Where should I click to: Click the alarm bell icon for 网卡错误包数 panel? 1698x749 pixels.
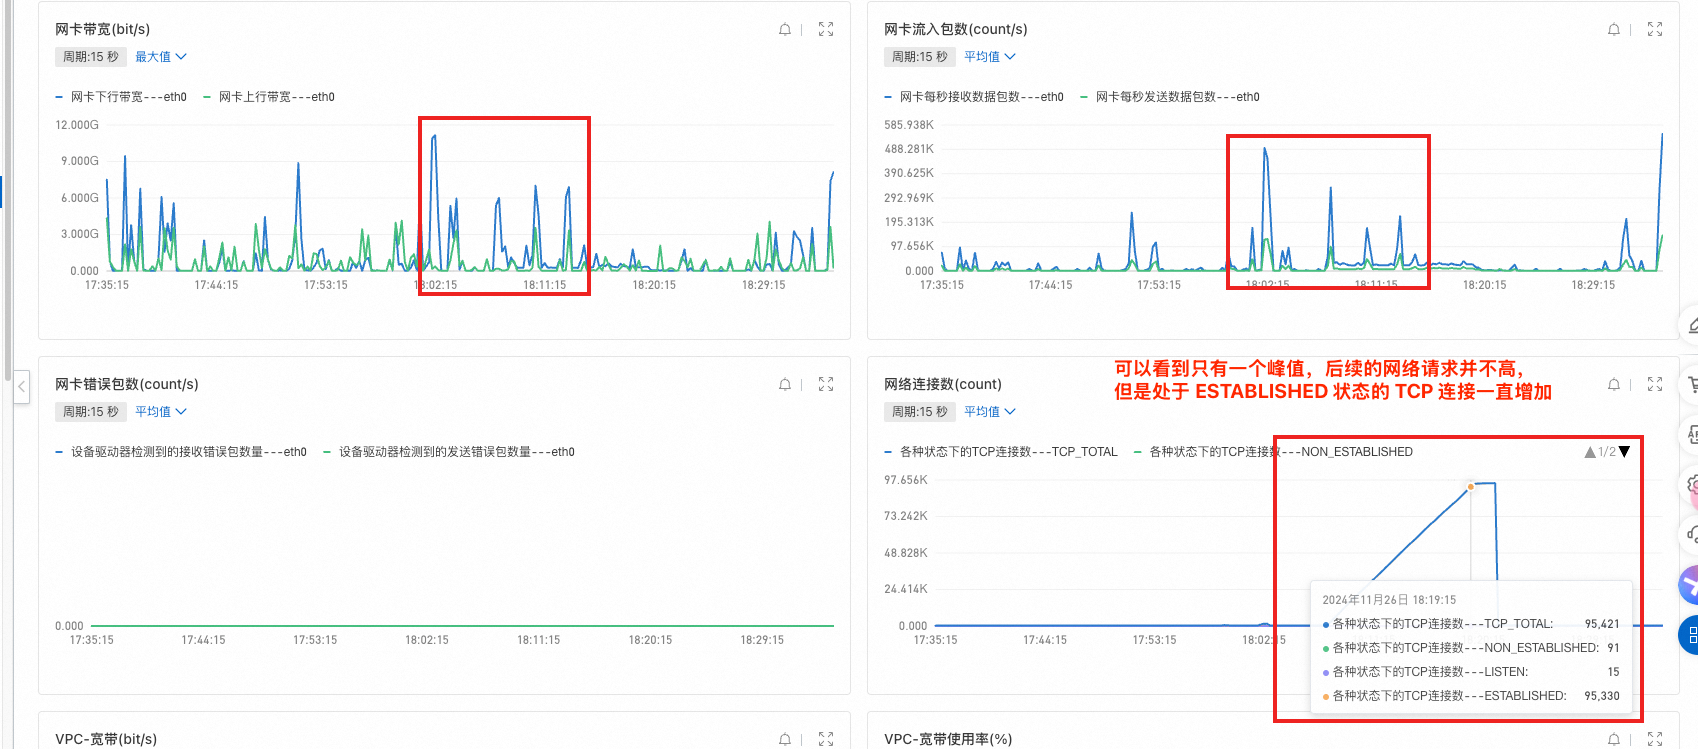point(785,385)
